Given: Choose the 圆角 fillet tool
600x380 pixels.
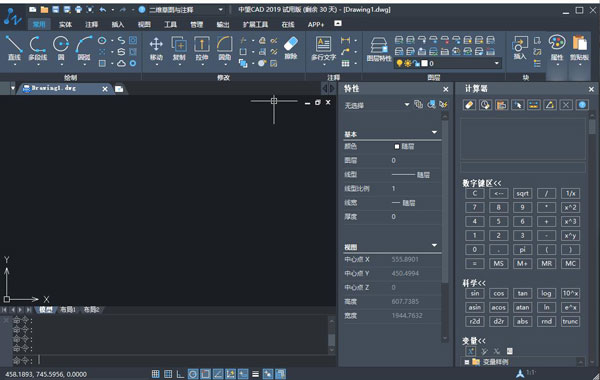Looking at the screenshot, I should (x=225, y=48).
